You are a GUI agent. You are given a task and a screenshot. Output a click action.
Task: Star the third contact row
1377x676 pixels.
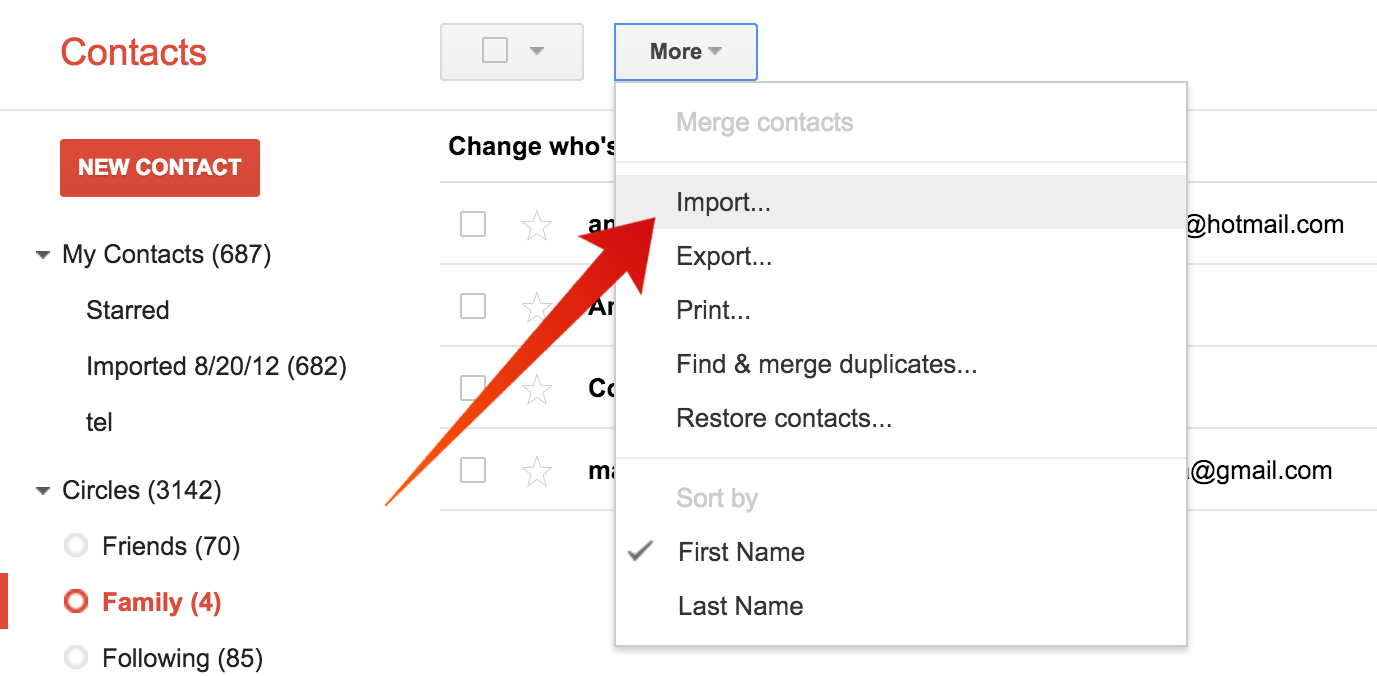click(x=537, y=389)
